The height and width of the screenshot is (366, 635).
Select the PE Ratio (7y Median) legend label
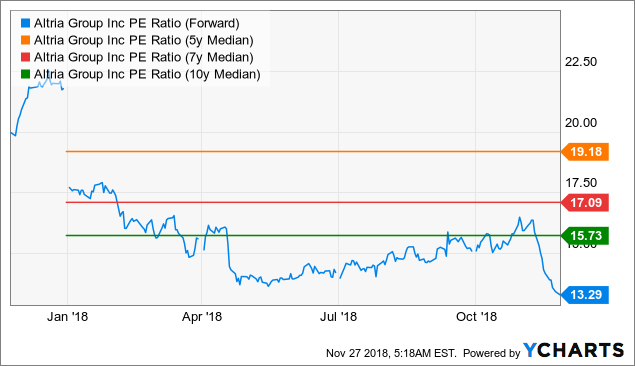[143, 57]
